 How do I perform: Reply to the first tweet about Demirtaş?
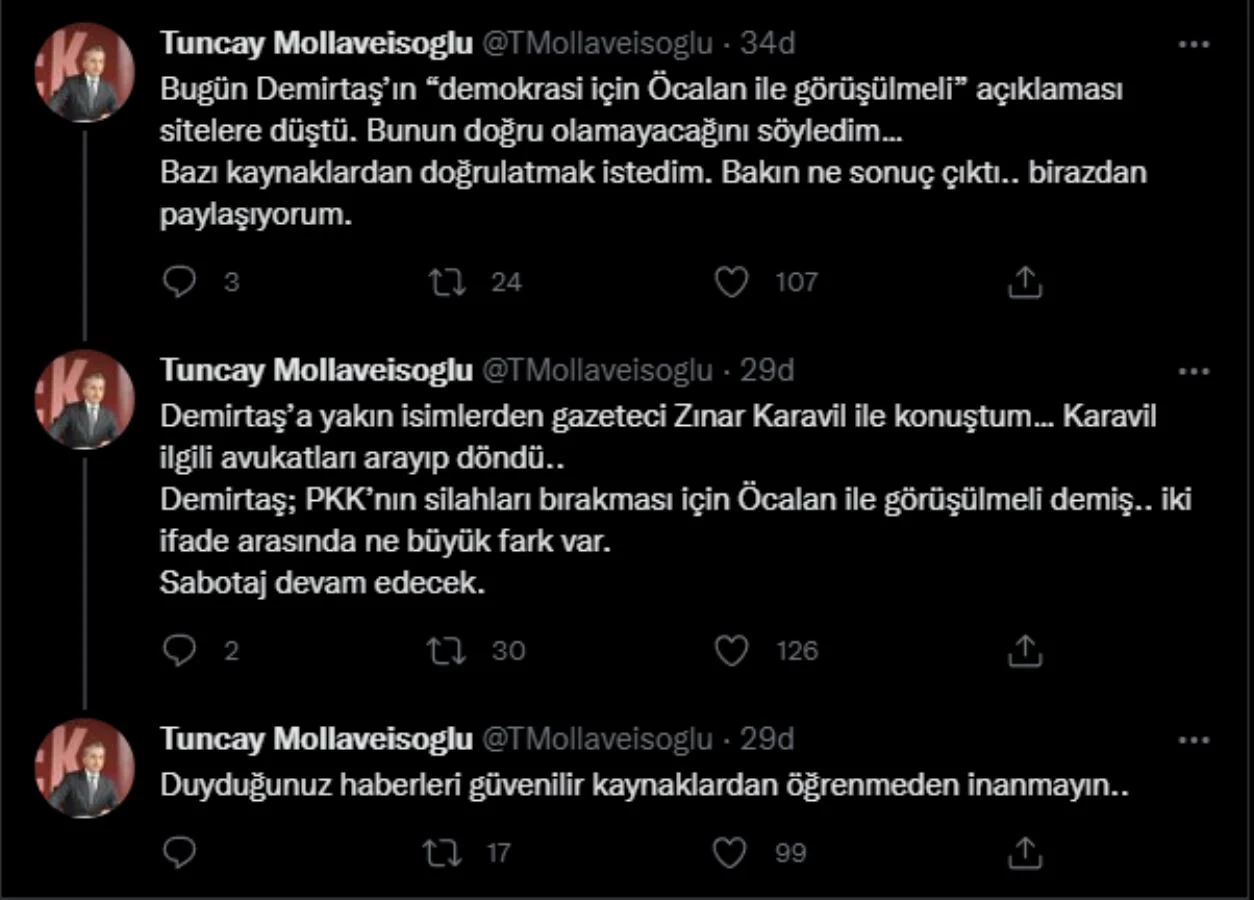180,283
